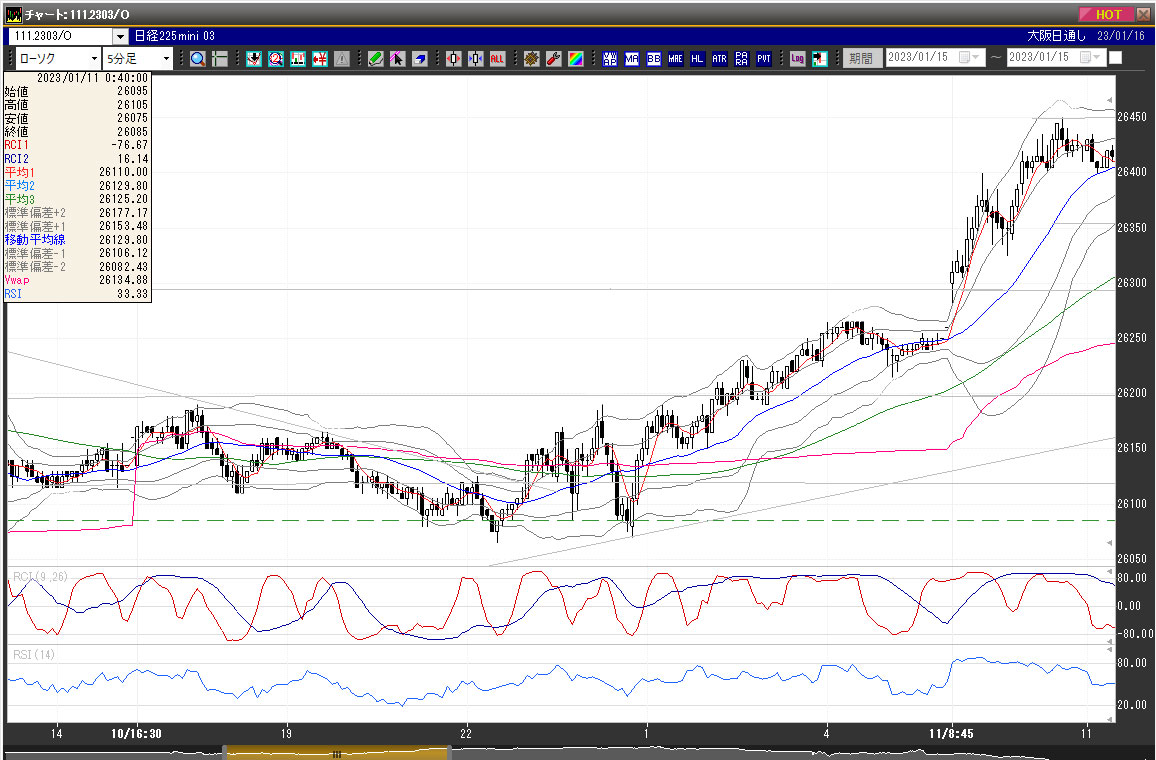The width and height of the screenshot is (1156, 760).
Task: Click the 標準偏差+2 row in data panel
Action: tap(77, 212)
